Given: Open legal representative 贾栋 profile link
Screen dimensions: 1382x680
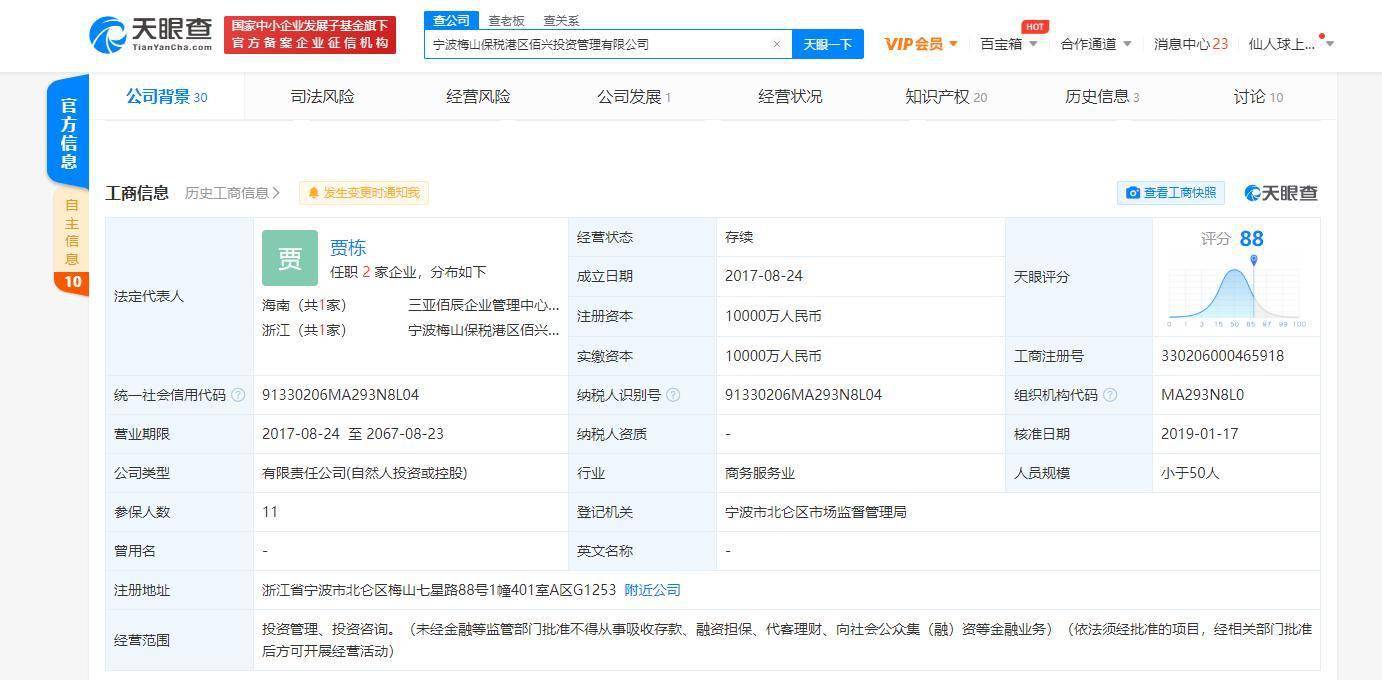Looking at the screenshot, I should [x=348, y=248].
